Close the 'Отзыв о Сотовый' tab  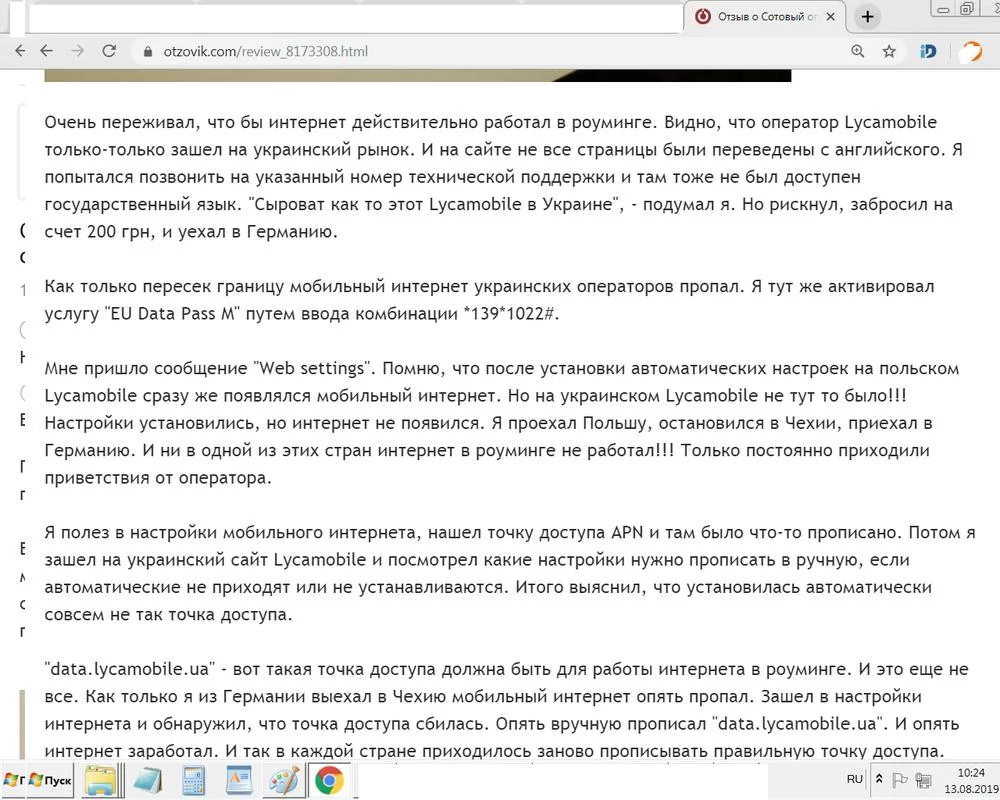(830, 17)
